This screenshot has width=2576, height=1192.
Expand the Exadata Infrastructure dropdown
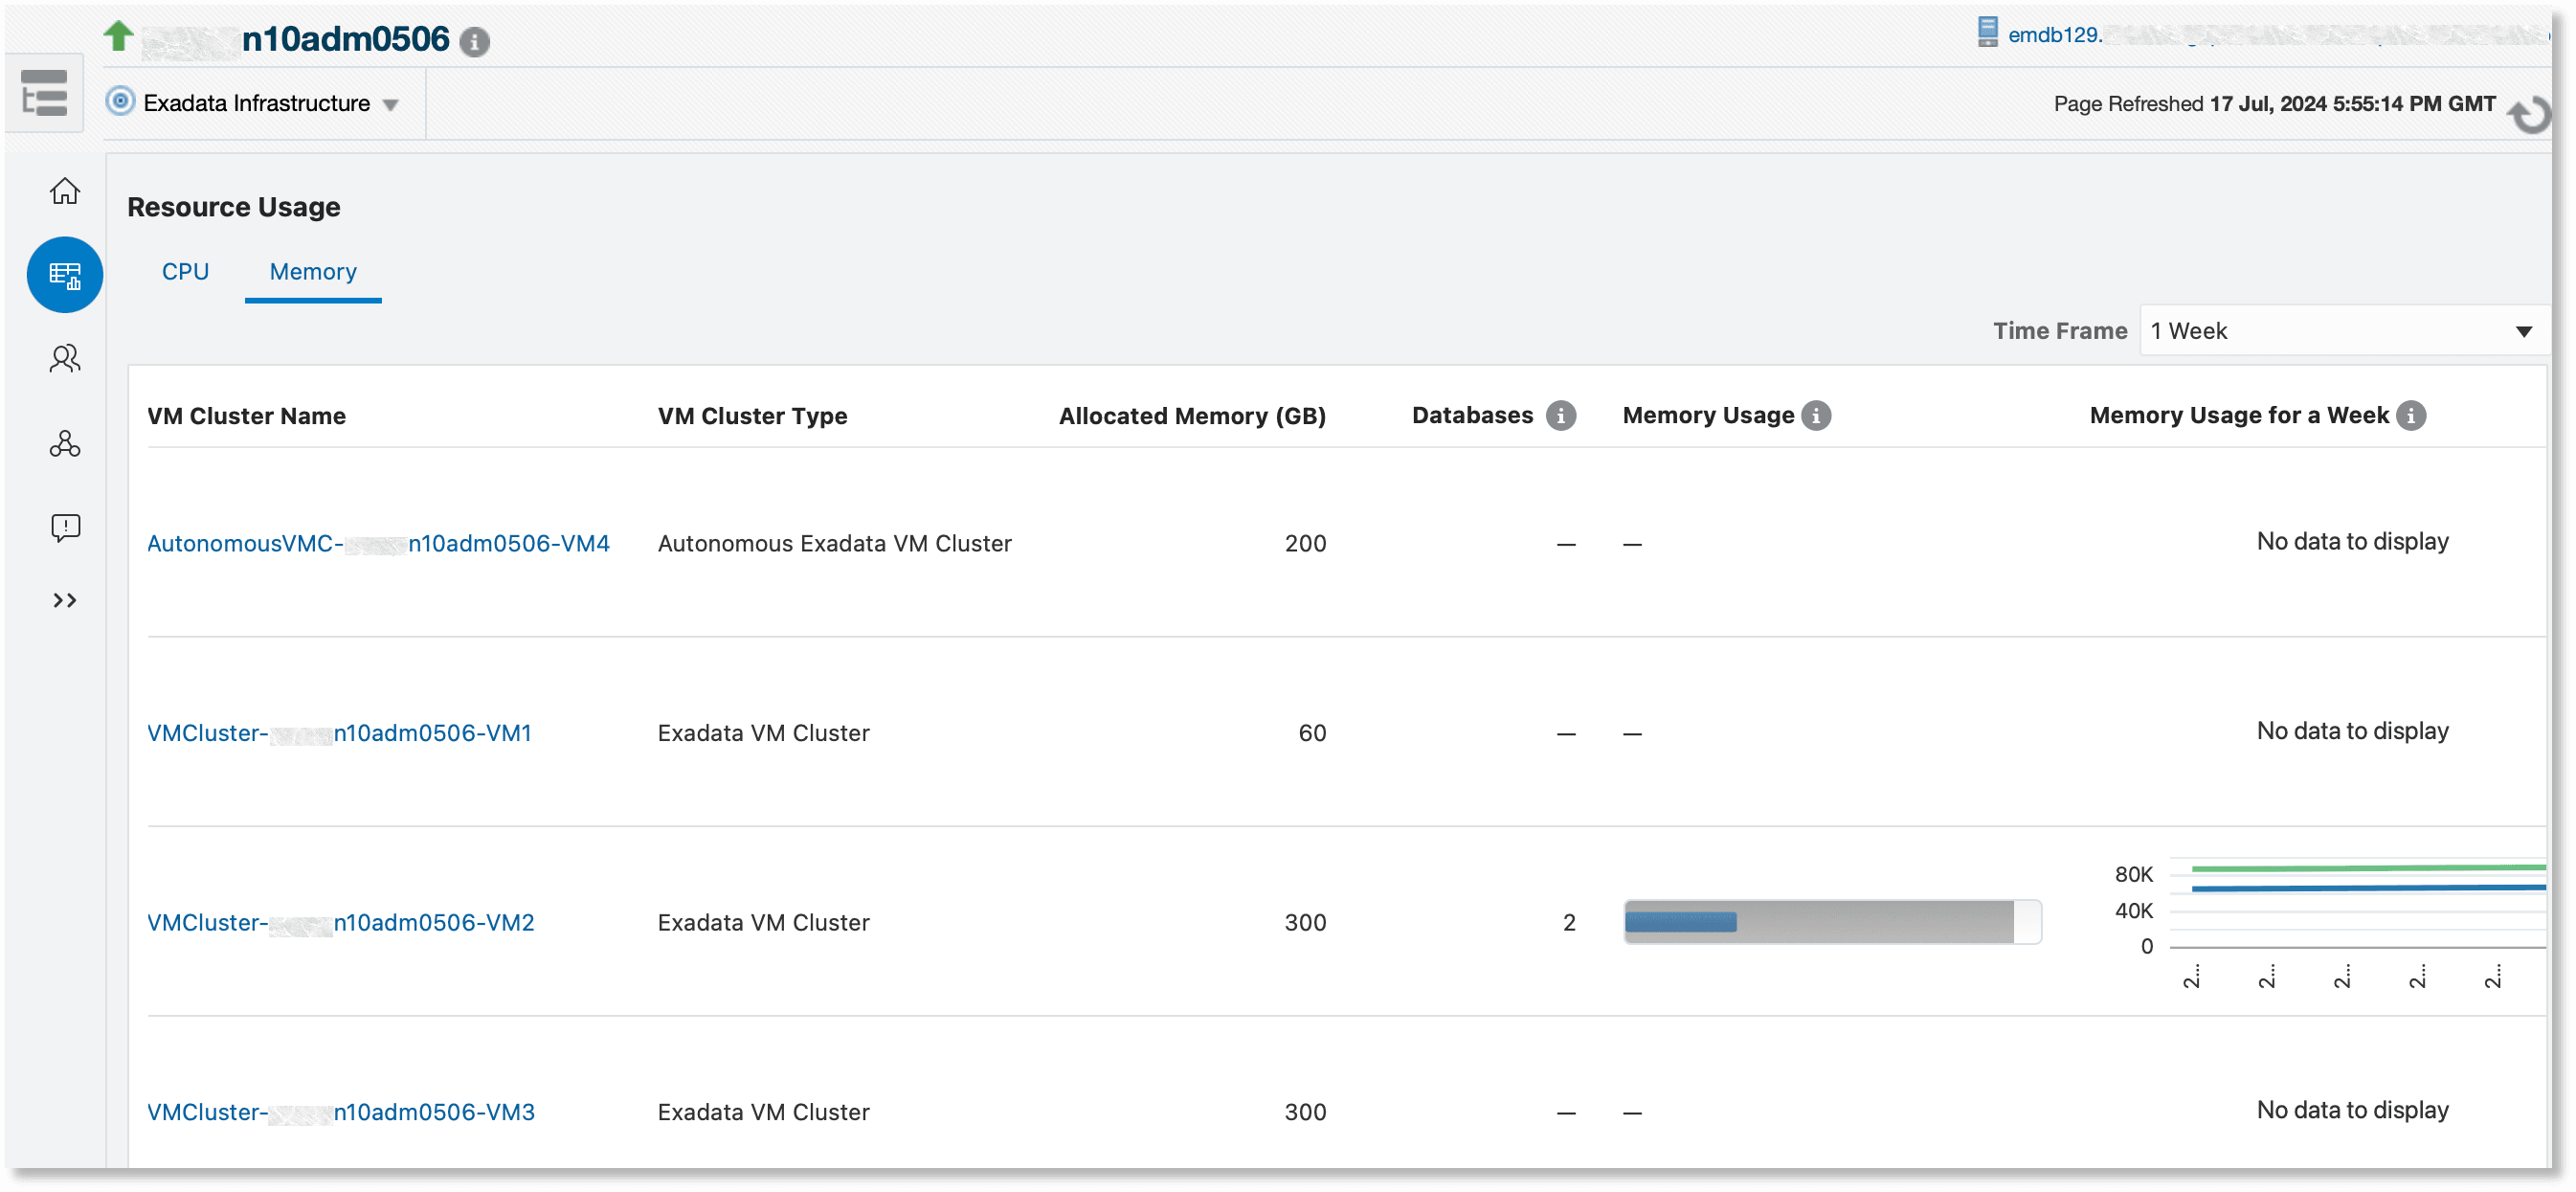392,103
